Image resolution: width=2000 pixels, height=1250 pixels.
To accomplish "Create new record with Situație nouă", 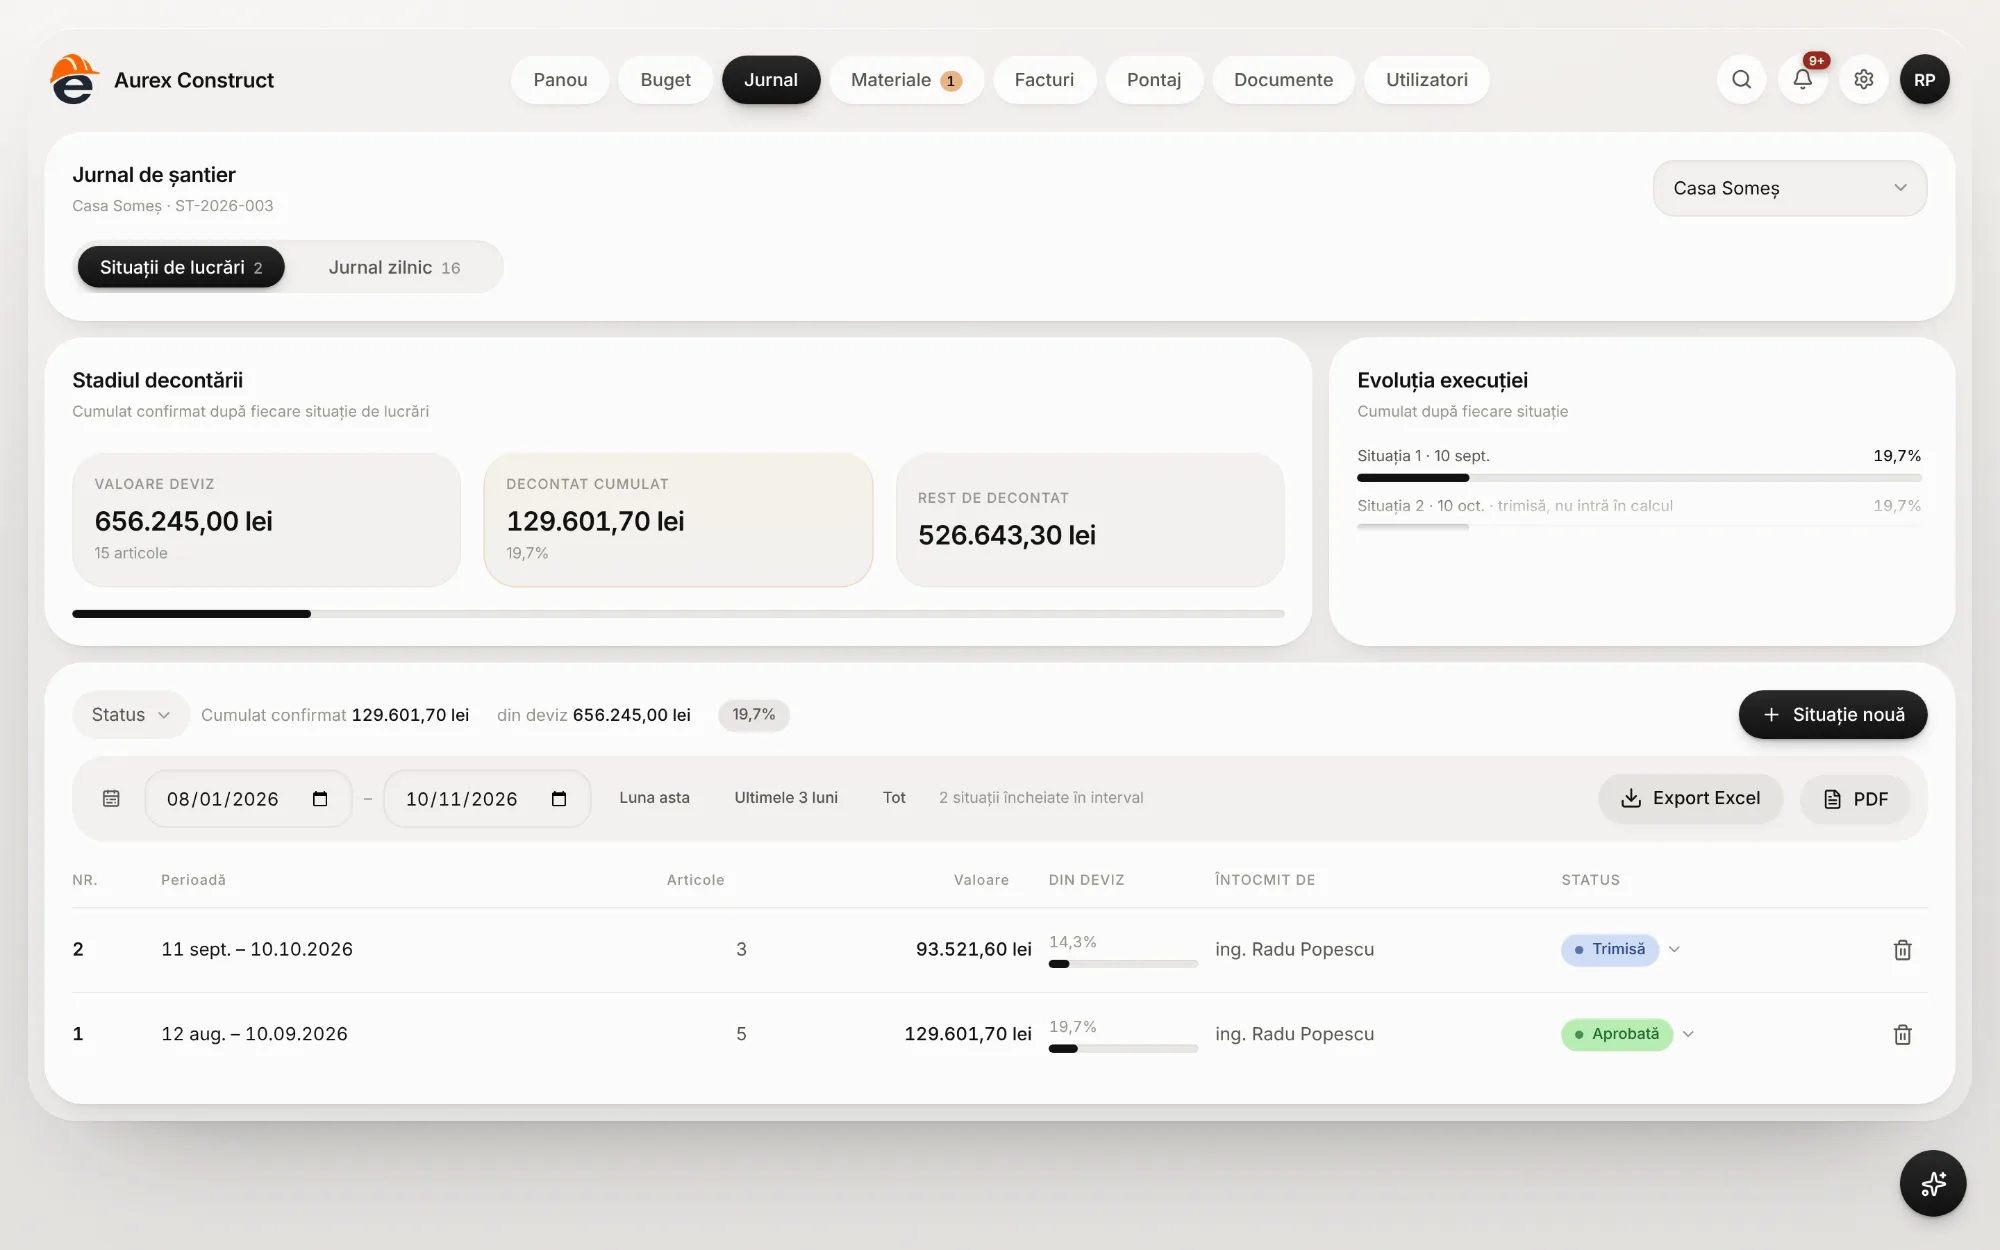I will click(x=1833, y=714).
